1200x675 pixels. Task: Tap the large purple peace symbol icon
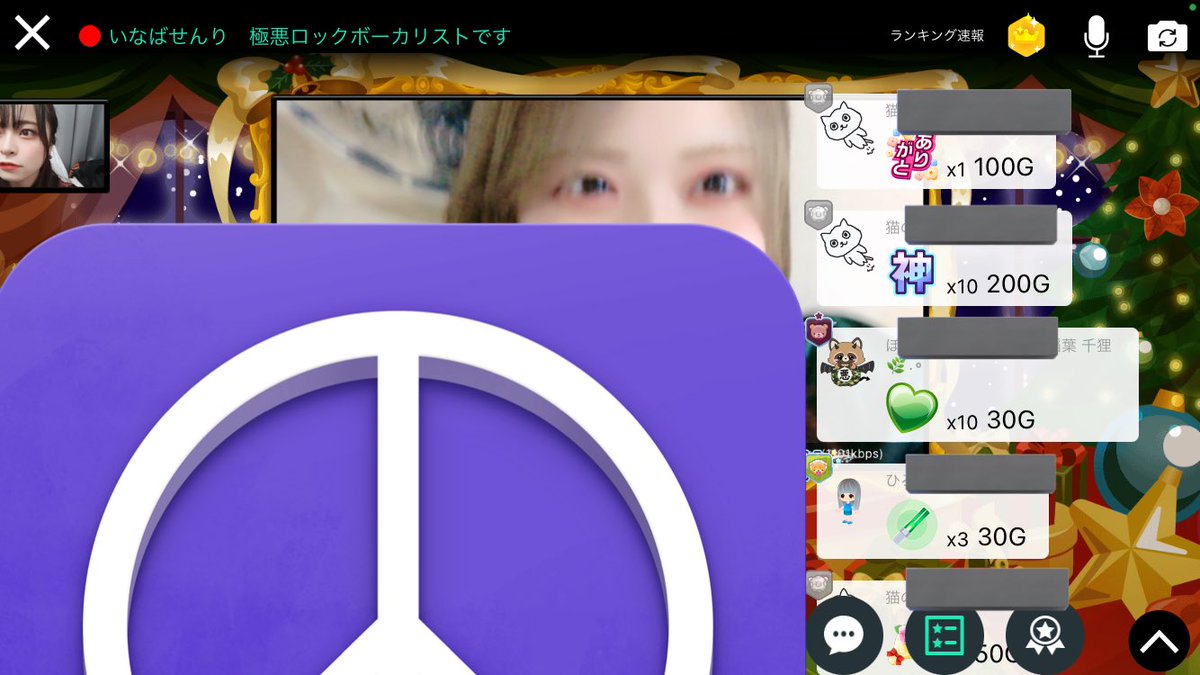pos(400,450)
